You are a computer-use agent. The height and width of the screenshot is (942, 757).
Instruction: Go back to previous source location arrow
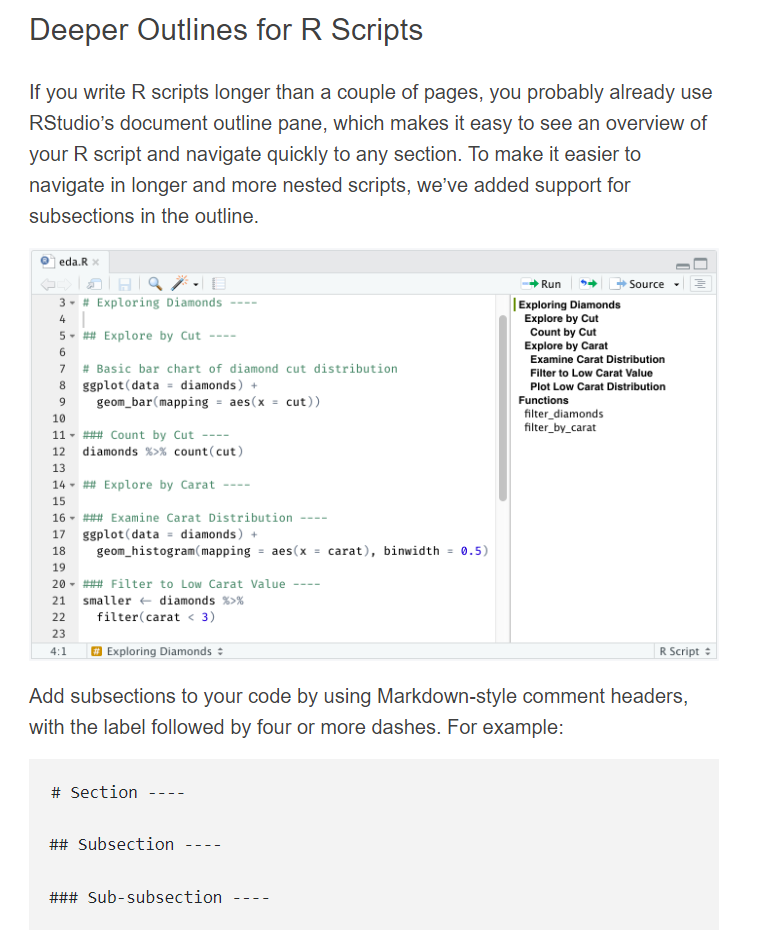[x=47, y=284]
